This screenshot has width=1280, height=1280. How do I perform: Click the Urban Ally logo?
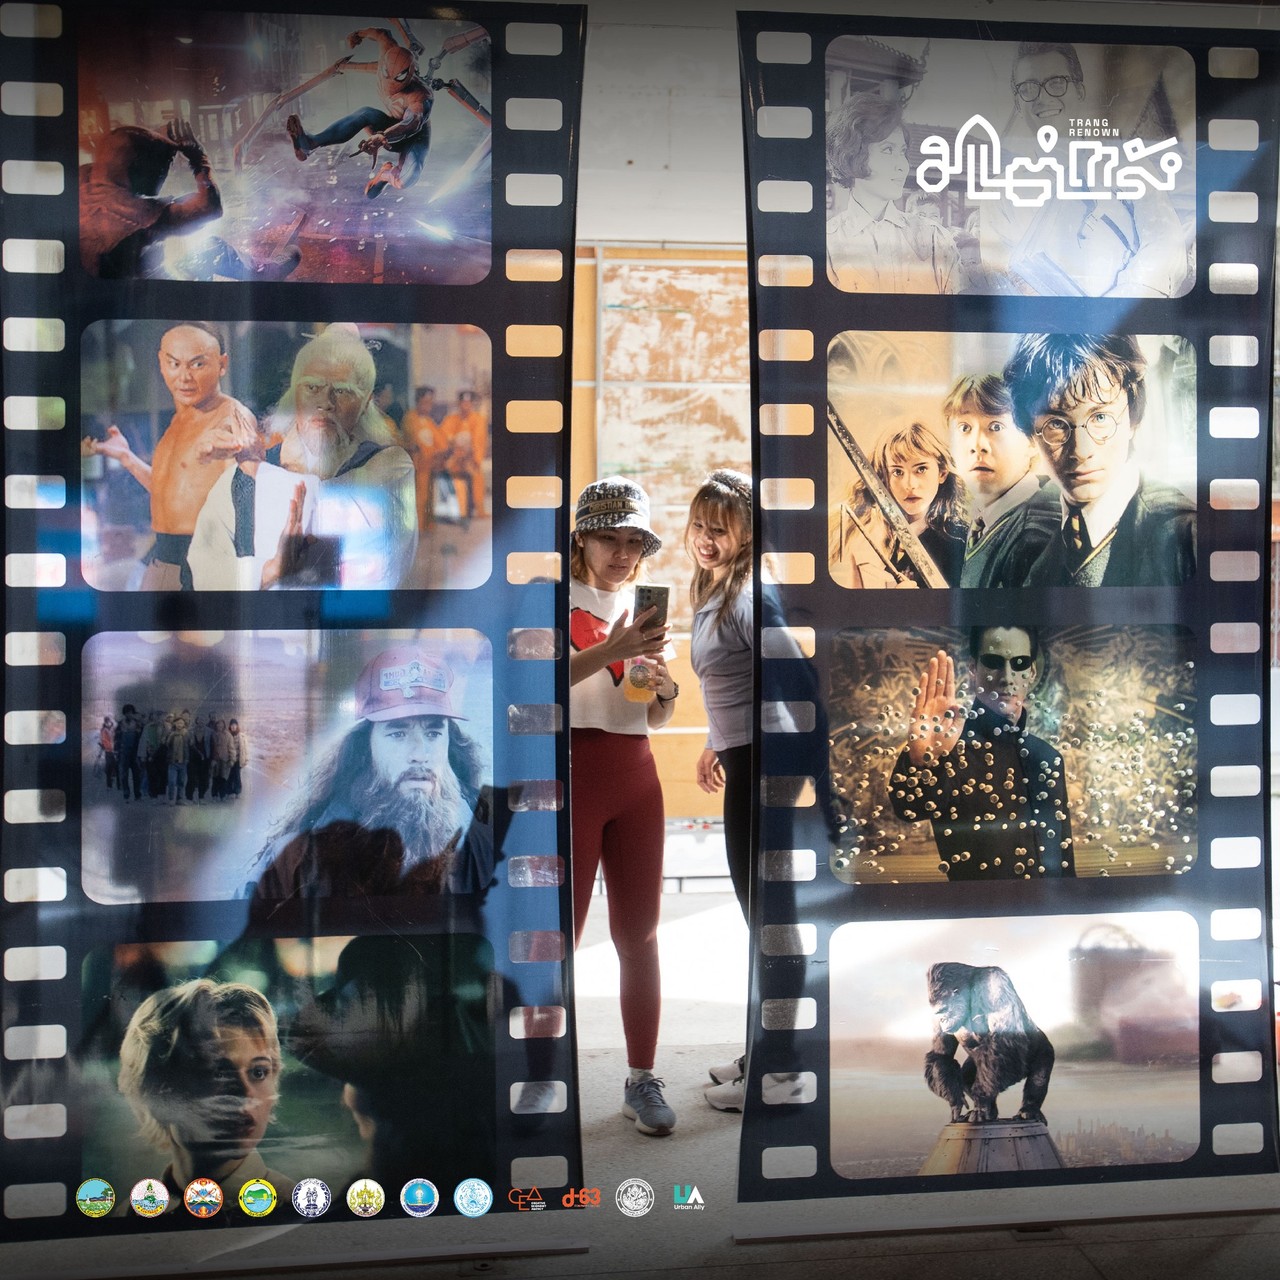tap(689, 1198)
